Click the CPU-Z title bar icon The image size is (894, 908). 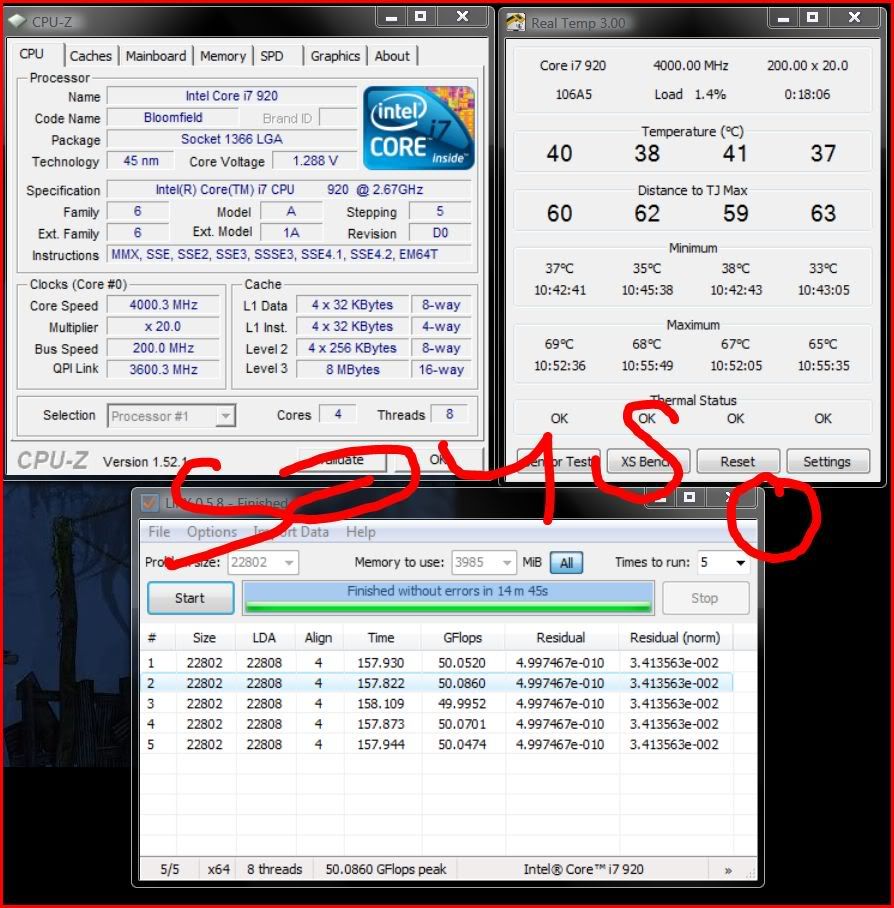pos(19,20)
